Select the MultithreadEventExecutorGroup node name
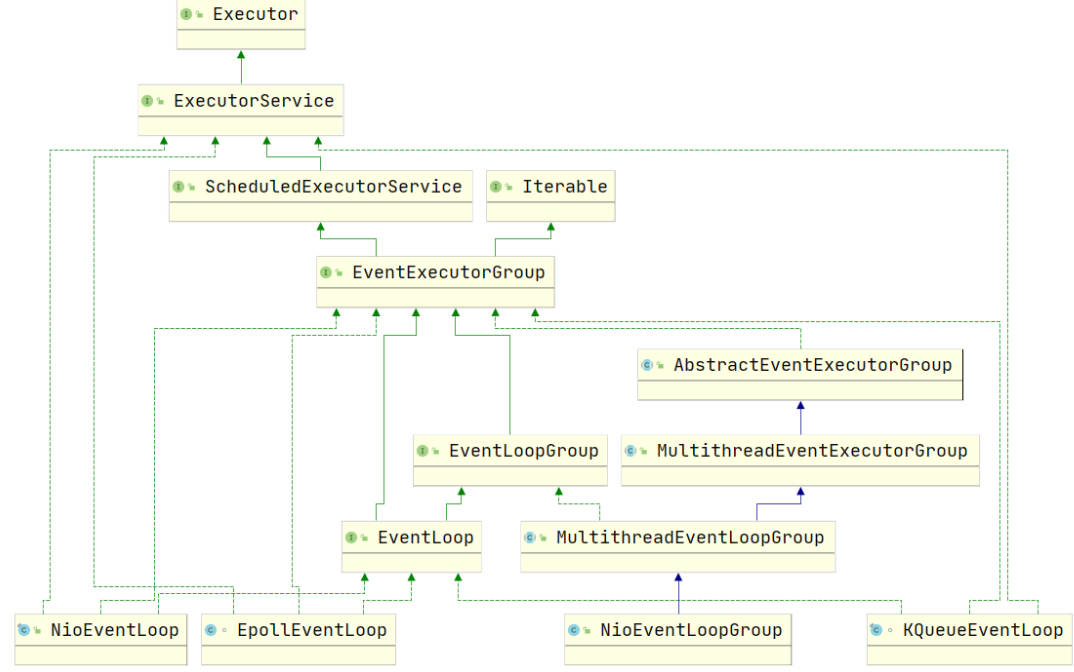The width and height of the screenshot is (1074, 672). [811, 451]
